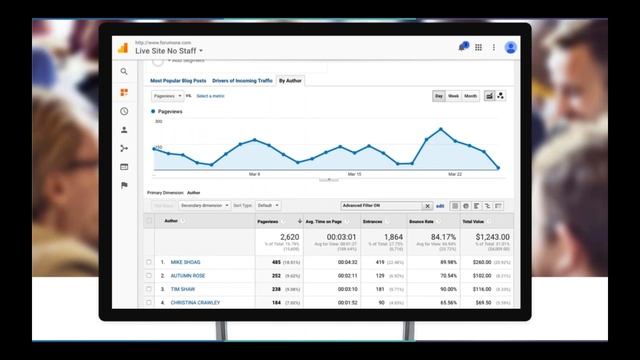Screen dimensions: 640x360
Task: Switch to the pie chart percentage view
Action: (x=466, y=206)
